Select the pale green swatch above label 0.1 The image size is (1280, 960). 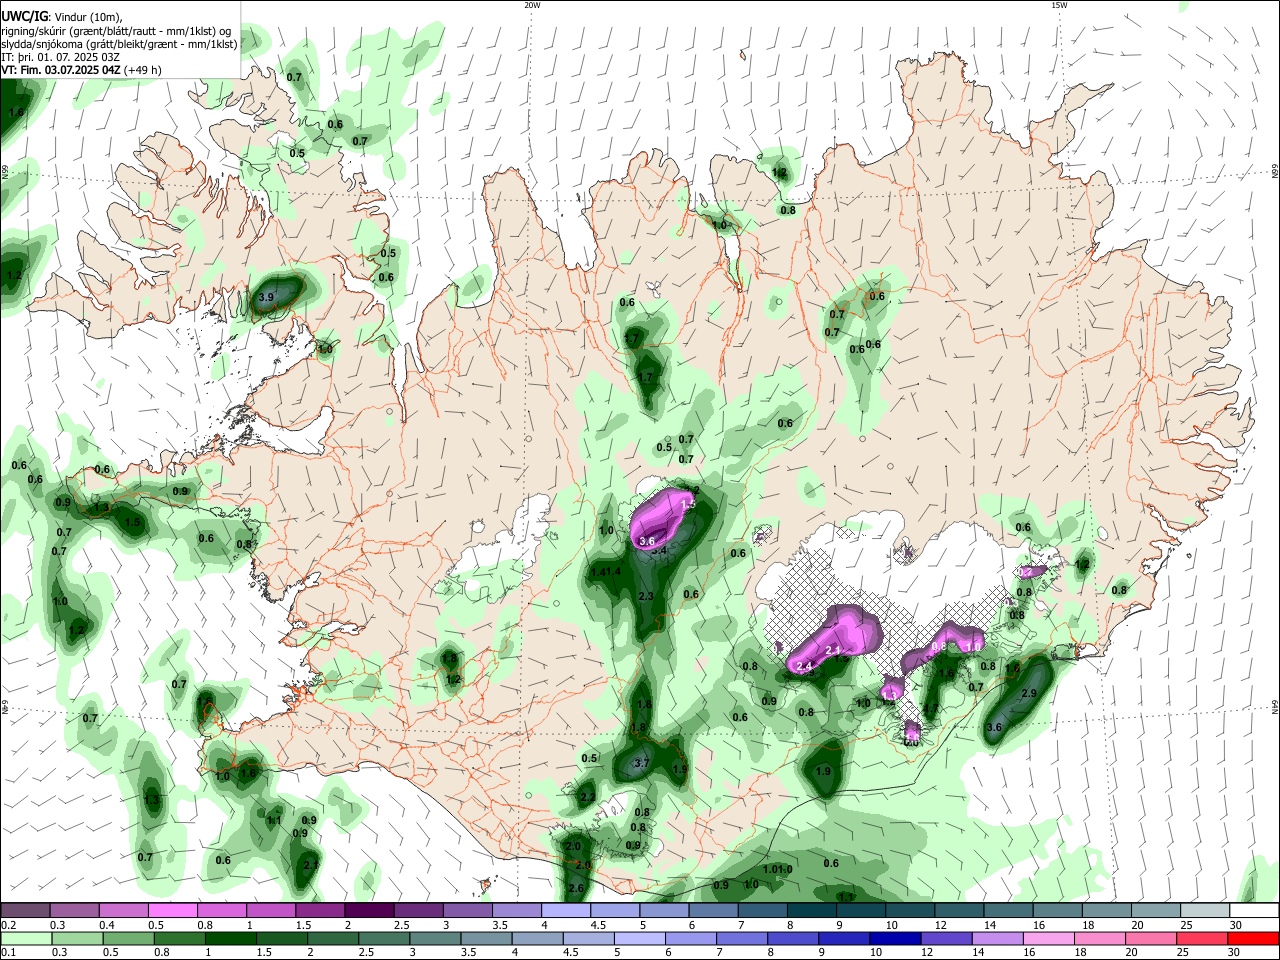(25, 938)
